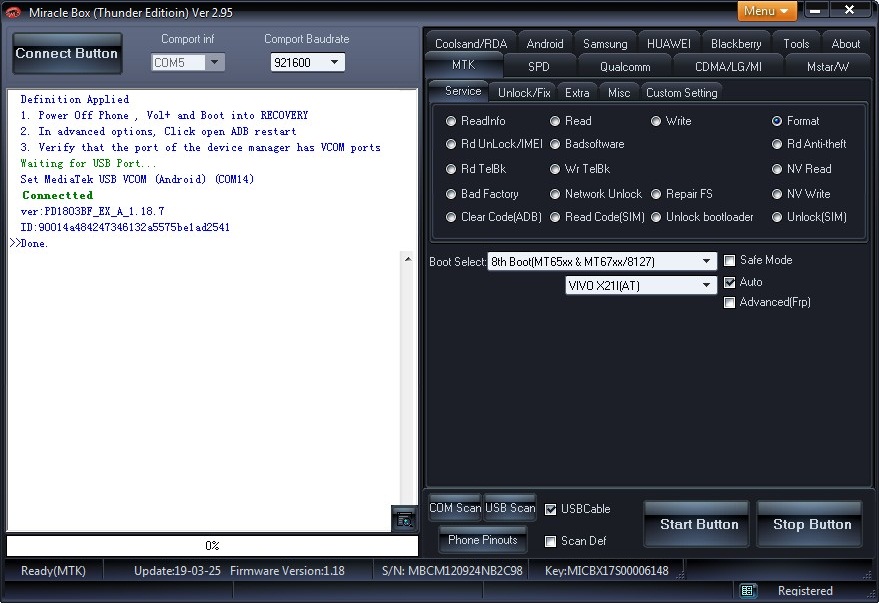Click the Connected log line
Image resolution: width=879 pixels, height=603 pixels.
tap(57, 195)
